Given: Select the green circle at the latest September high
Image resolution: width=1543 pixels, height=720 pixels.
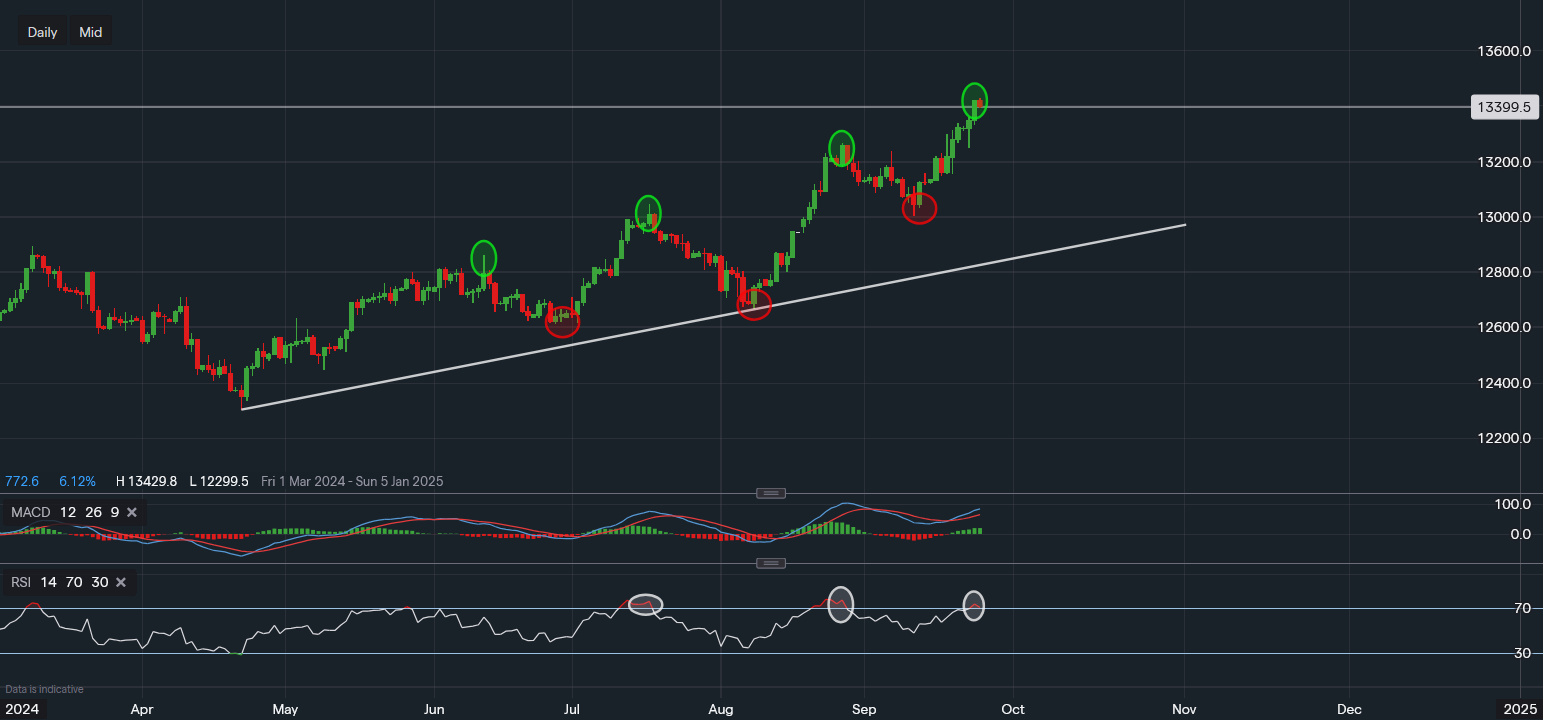Looking at the screenshot, I should (975, 101).
